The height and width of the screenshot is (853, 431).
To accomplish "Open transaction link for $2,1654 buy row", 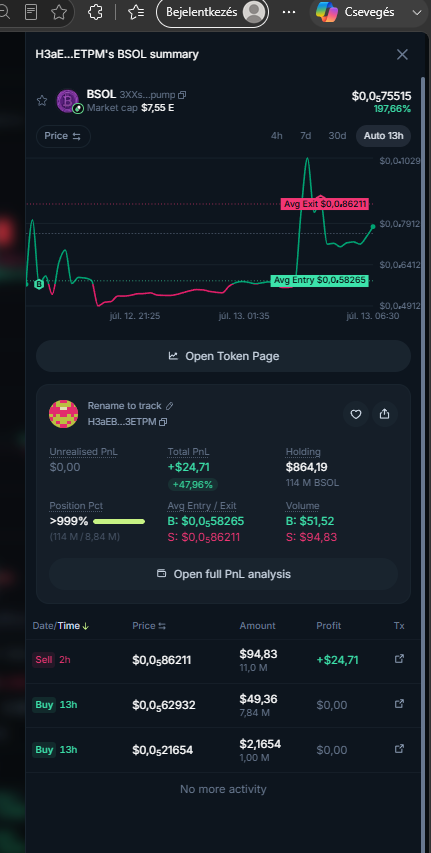I will (x=399, y=749).
